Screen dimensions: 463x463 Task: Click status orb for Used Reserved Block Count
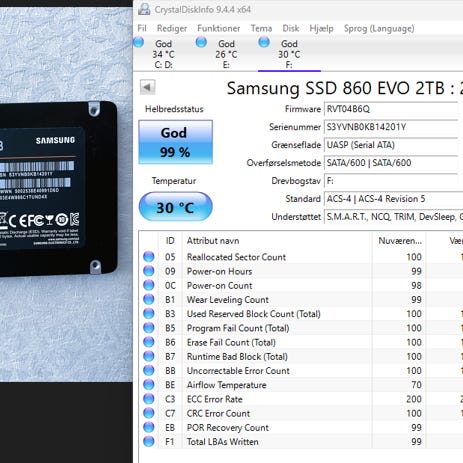point(149,314)
